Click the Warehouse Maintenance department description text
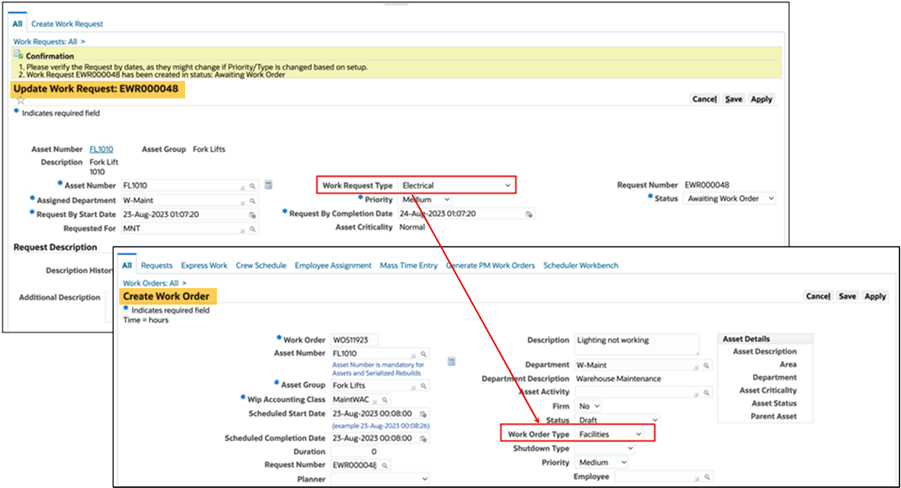 click(618, 379)
